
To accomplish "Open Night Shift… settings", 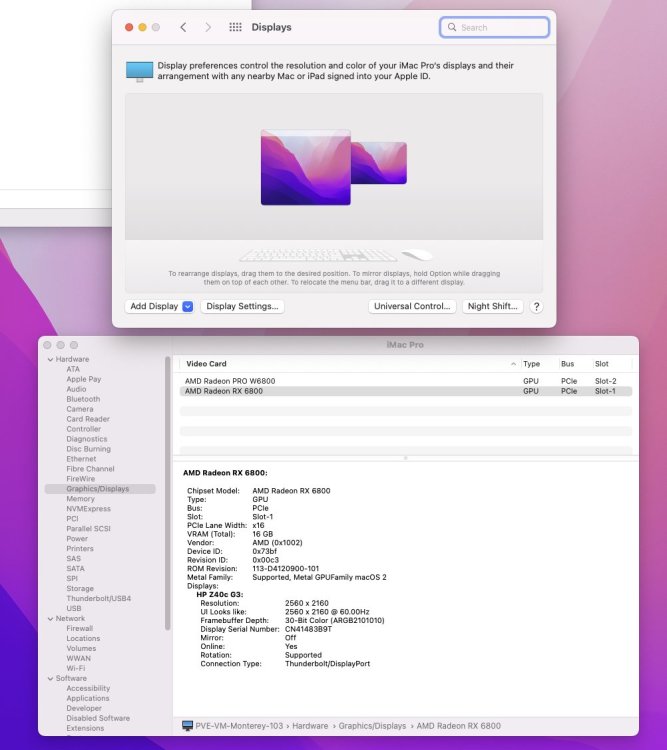I will [492, 307].
